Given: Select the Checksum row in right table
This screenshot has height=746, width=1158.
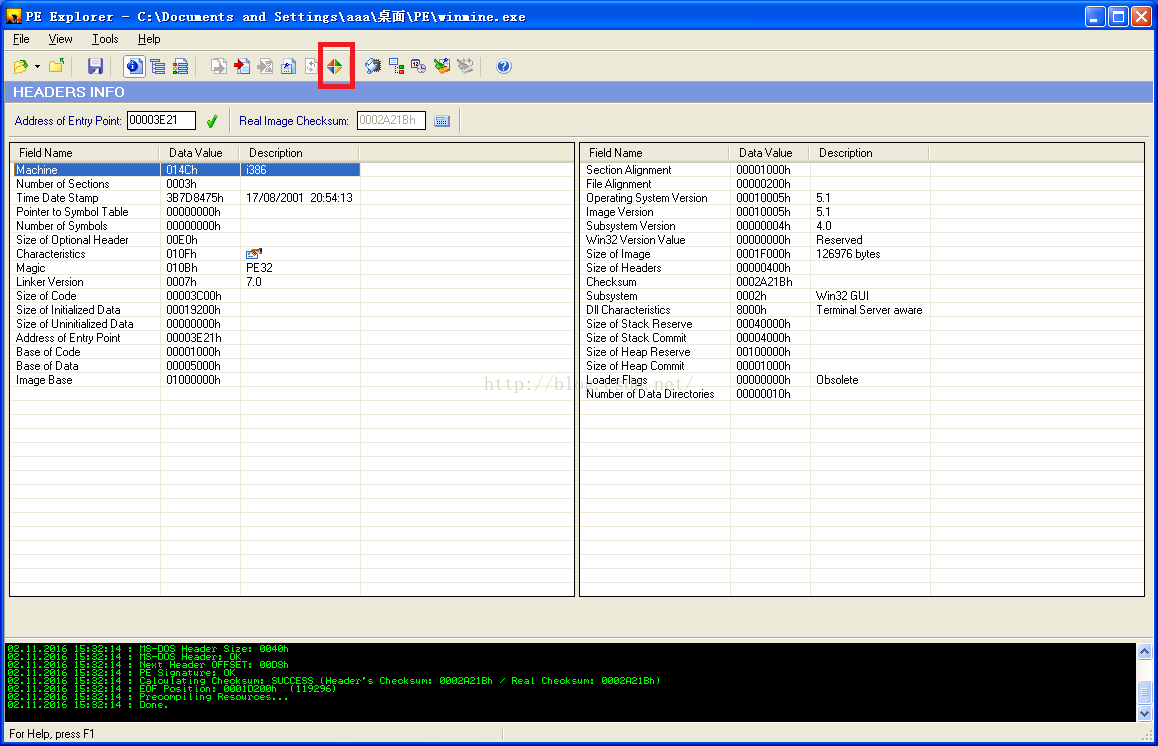Looking at the screenshot, I should [x=756, y=282].
